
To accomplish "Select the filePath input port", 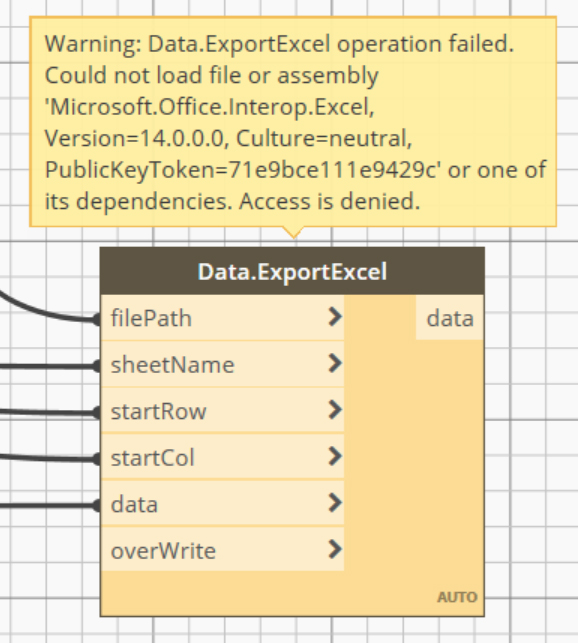I will click(x=223, y=318).
